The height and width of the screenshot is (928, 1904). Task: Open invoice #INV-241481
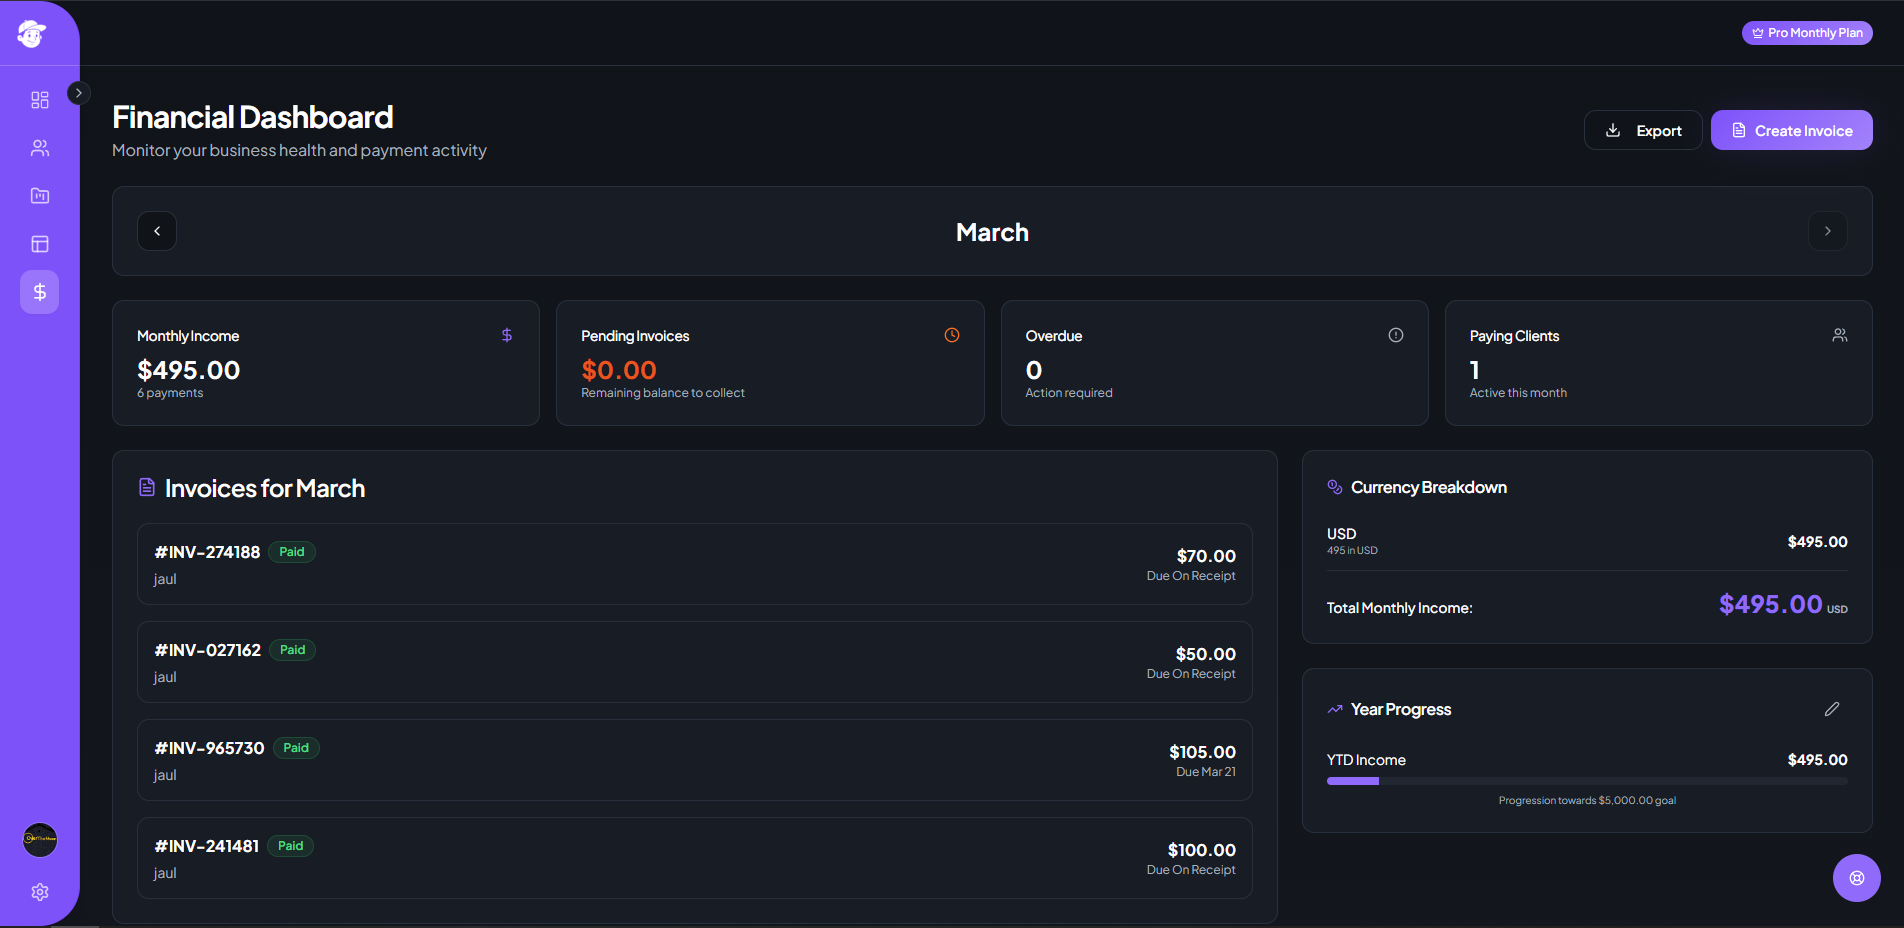pyautogui.click(x=695, y=858)
